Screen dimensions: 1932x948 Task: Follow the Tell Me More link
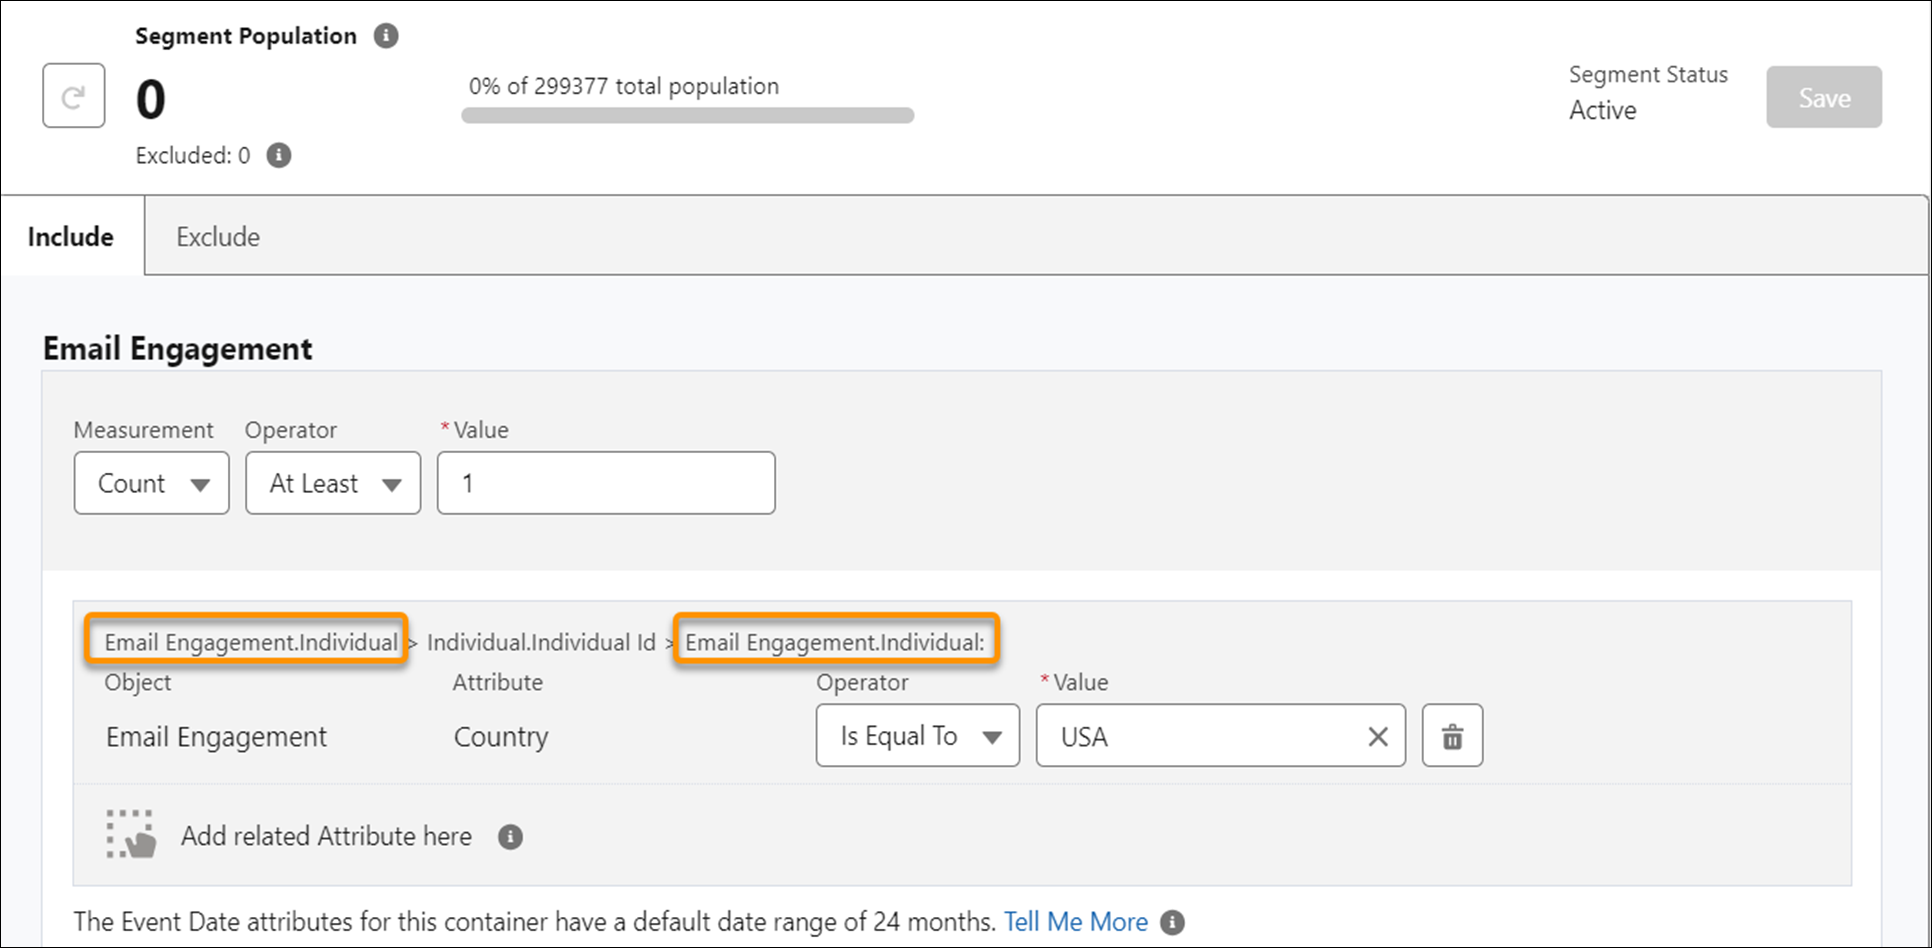tap(1076, 922)
